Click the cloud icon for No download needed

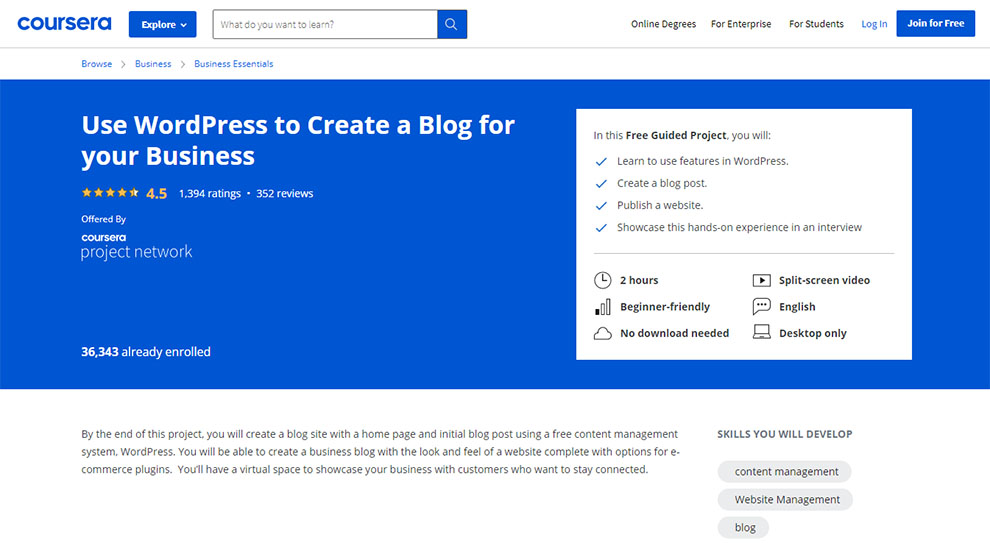(x=602, y=333)
